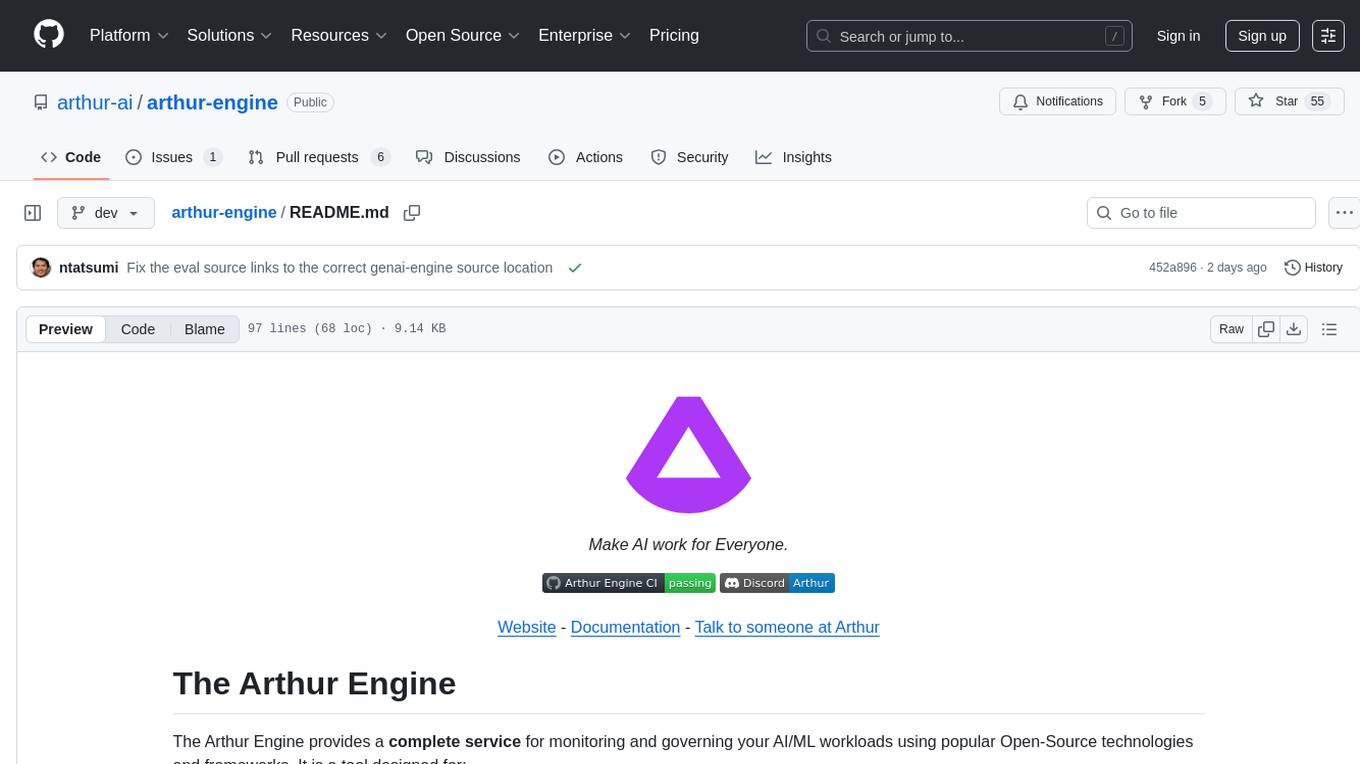Open the GitHub homepage logo

pos(49,35)
